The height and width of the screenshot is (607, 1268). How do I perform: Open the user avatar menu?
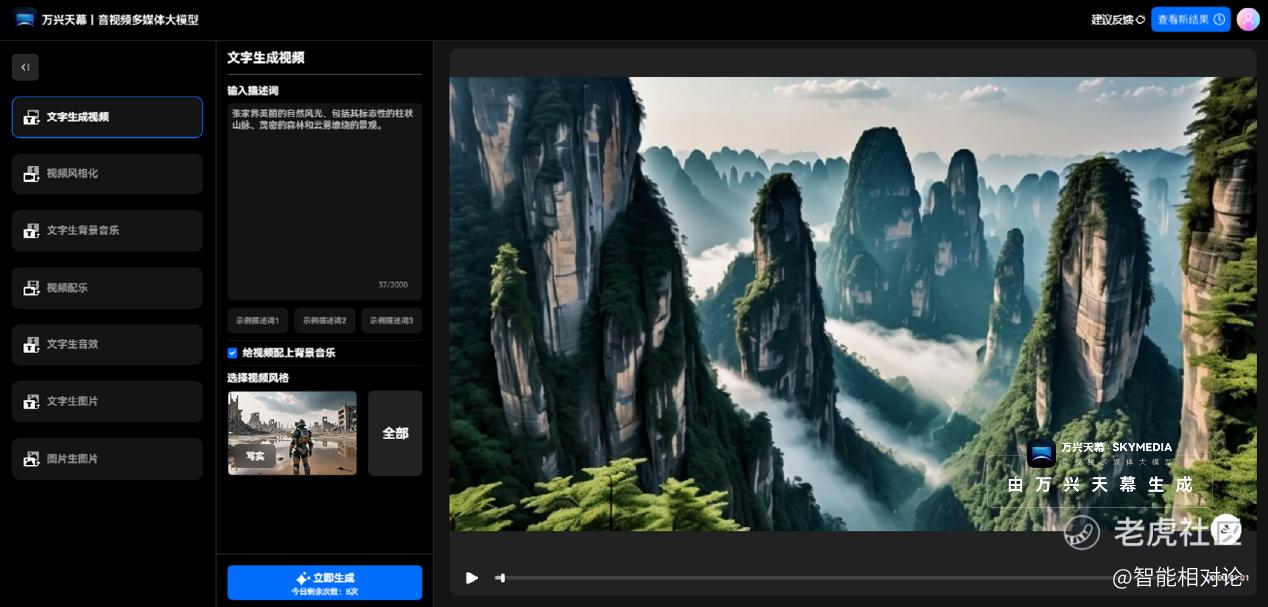1248,19
